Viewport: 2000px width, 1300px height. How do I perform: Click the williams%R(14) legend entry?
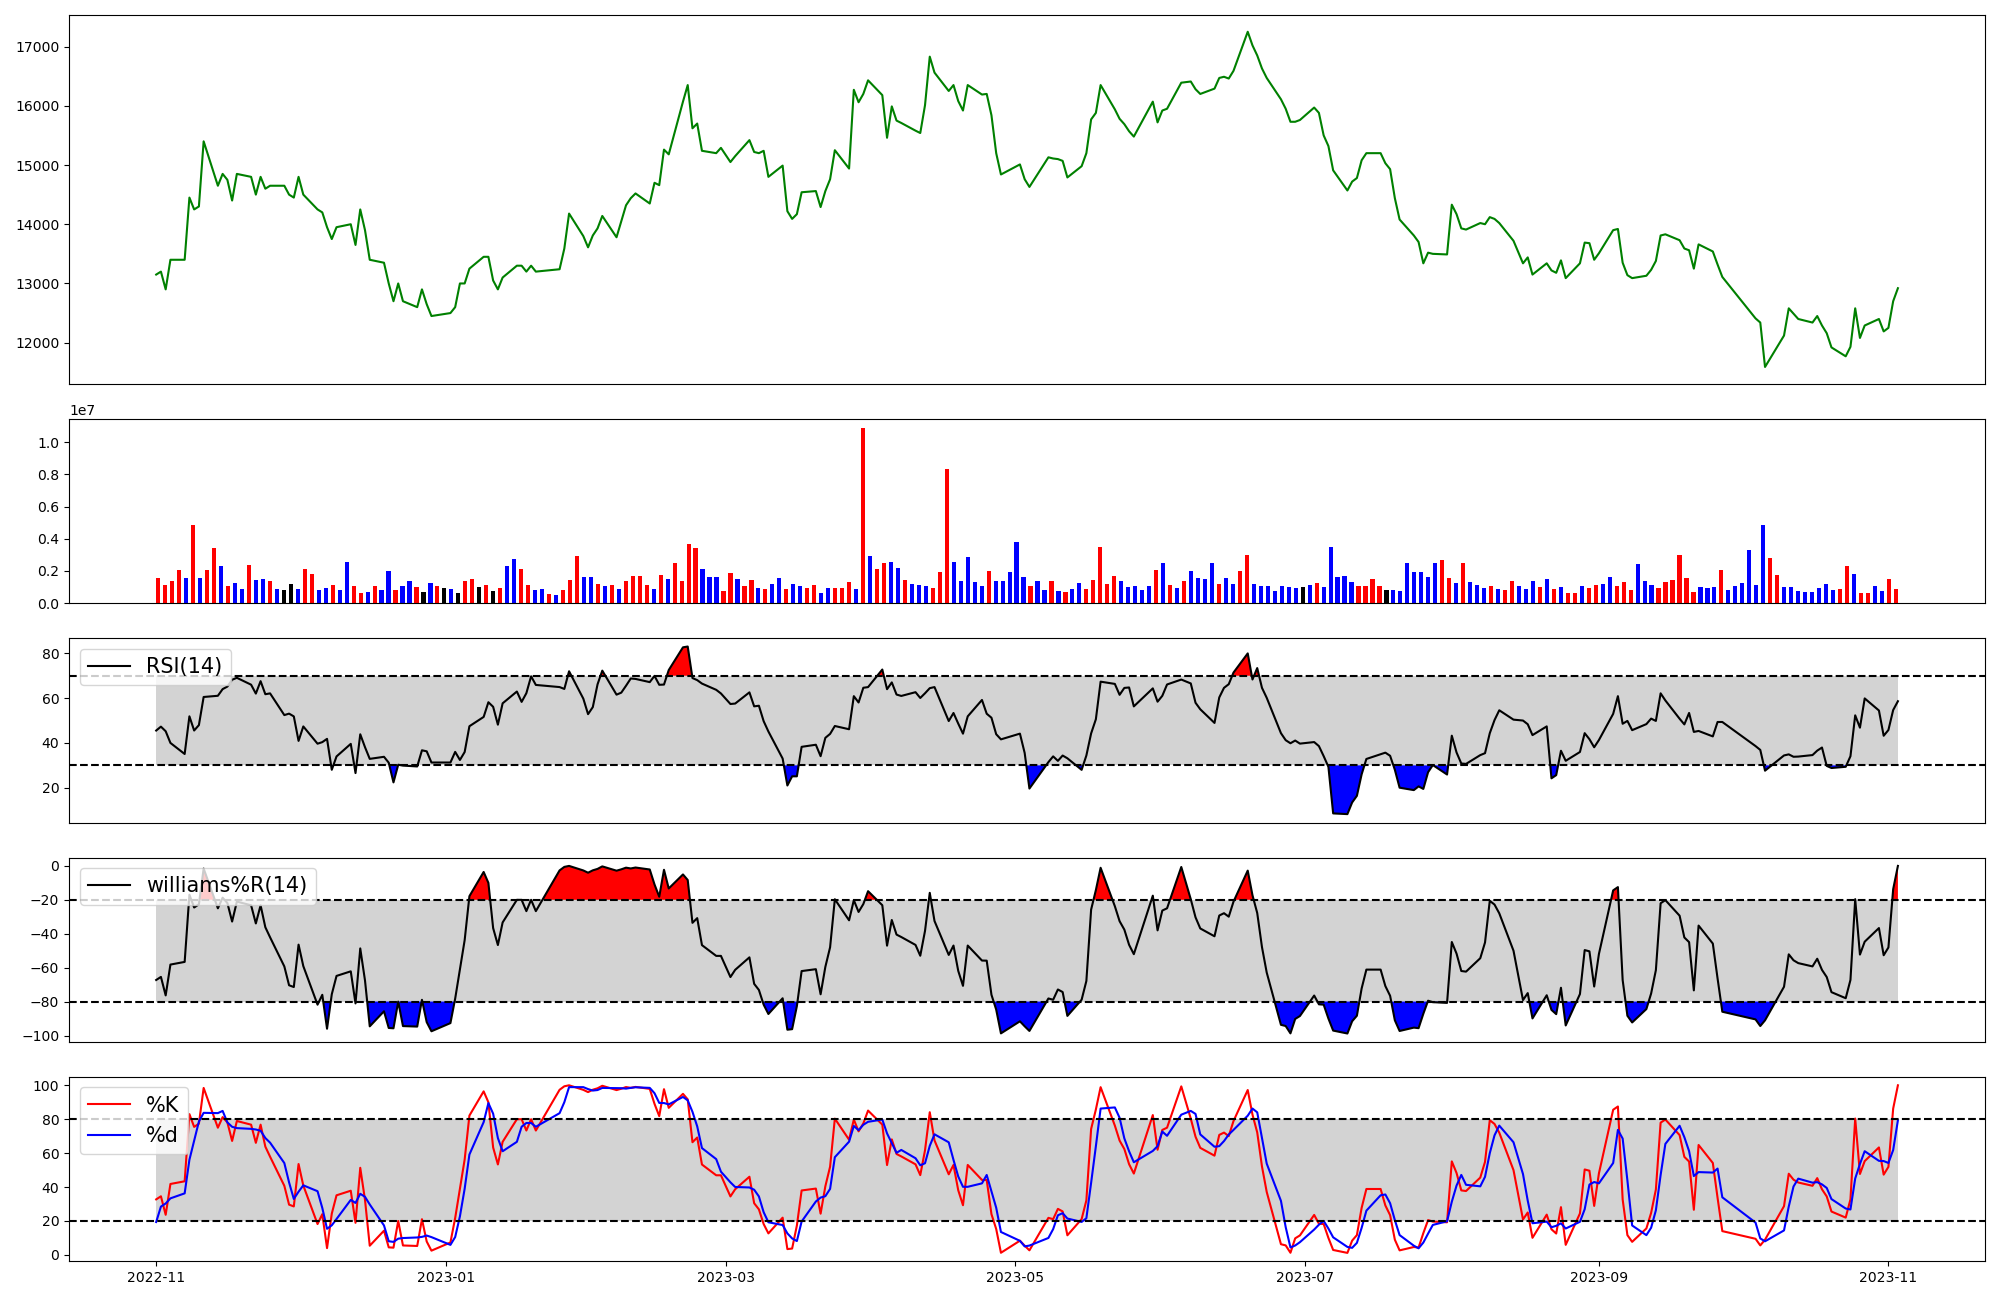[x=226, y=885]
